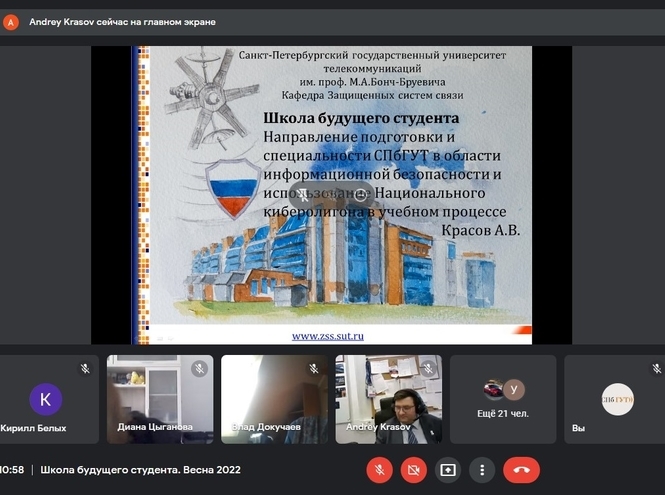This screenshot has width=665, height=495.
Task: Open the www.zss.sut.ru link on the slide
Action: pos(327,336)
